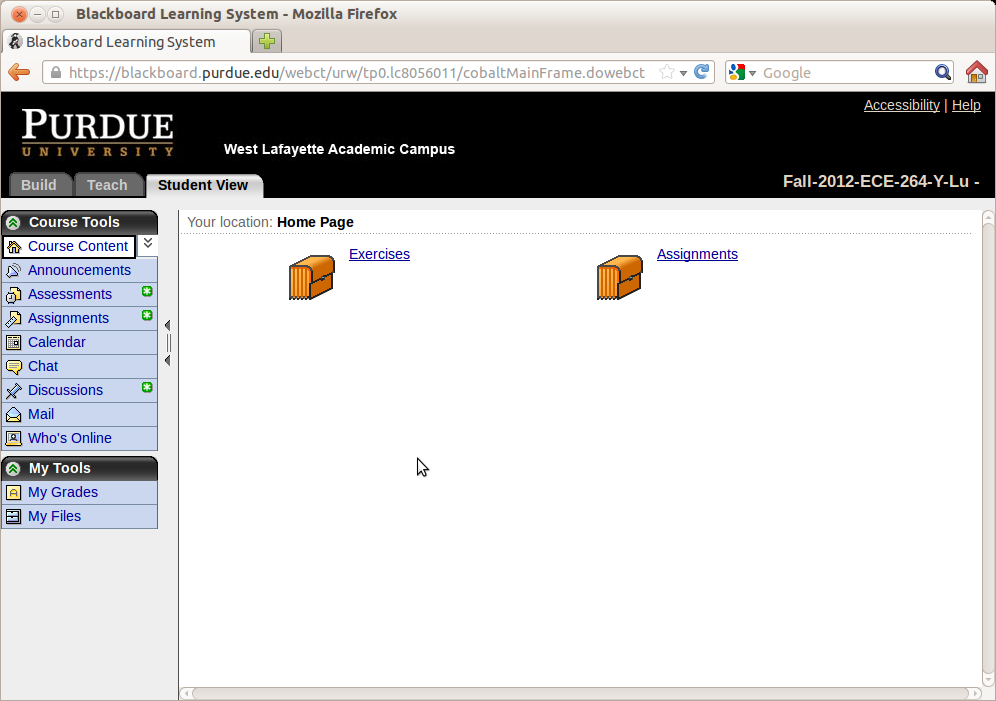Click the Announcements sidebar icon

[14, 271]
